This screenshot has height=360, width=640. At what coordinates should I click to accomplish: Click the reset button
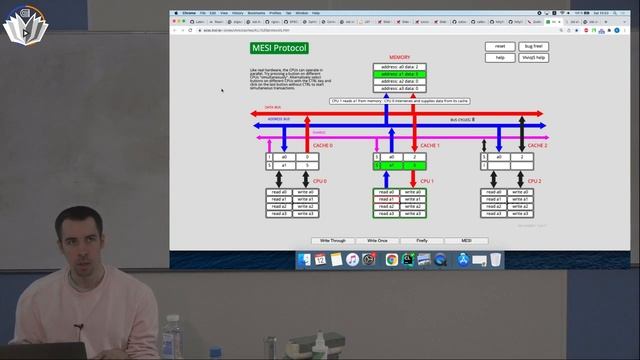click(500, 47)
